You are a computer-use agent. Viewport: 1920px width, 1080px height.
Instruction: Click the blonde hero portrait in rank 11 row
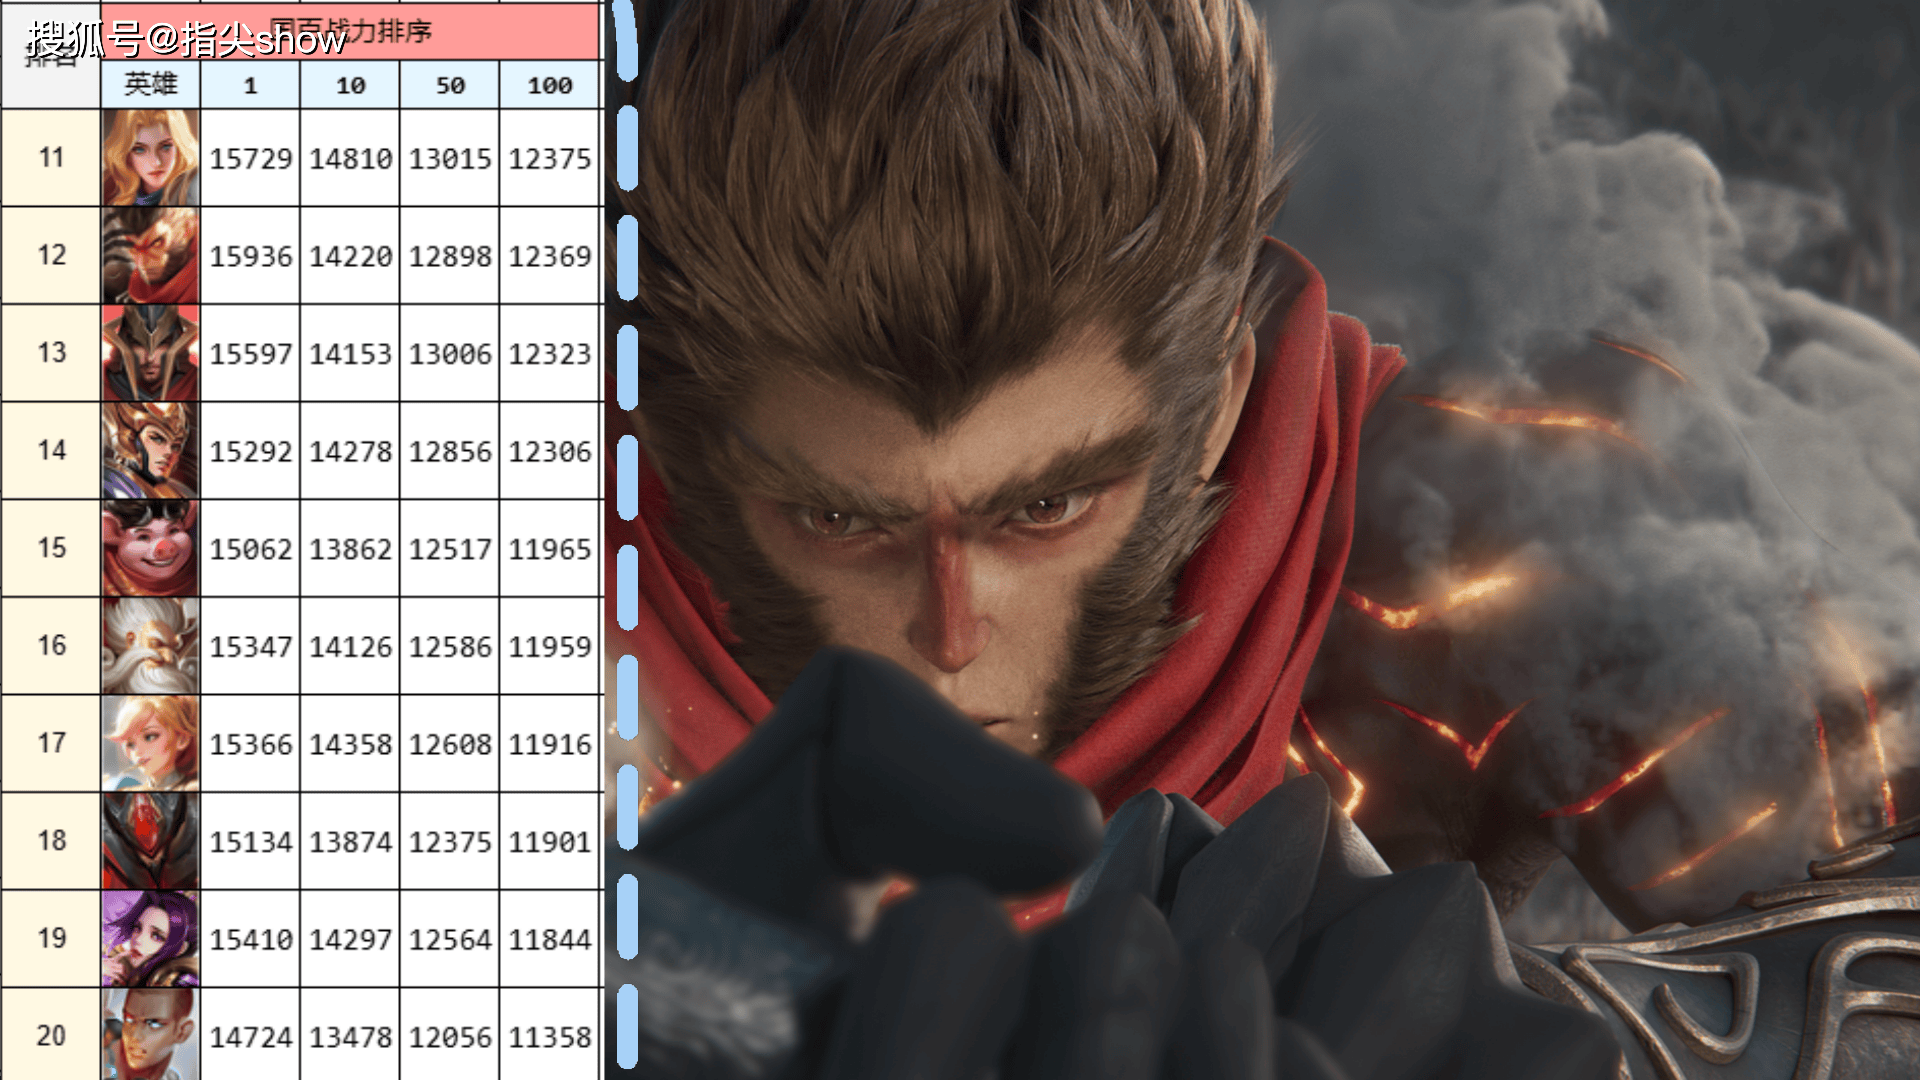(151, 158)
